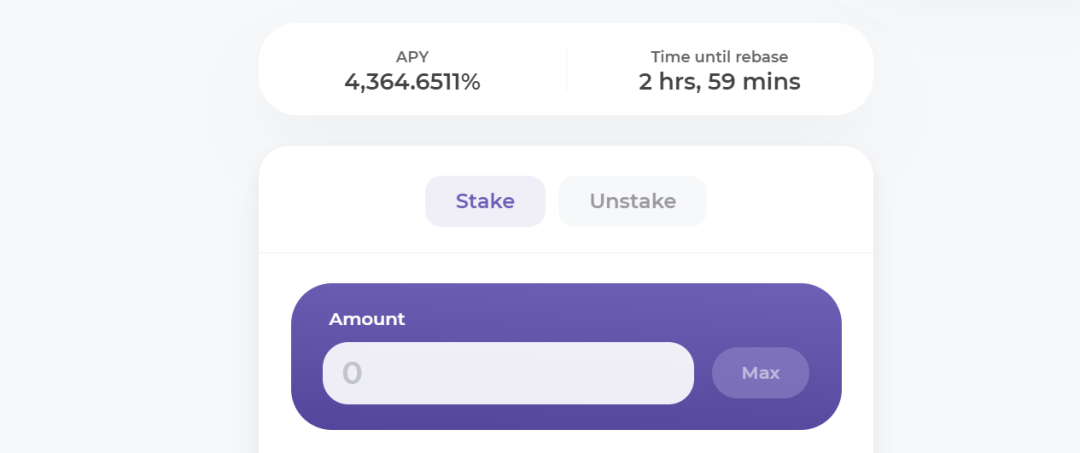This screenshot has width=1080, height=453.
Task: Click the Max button
Action: click(760, 372)
